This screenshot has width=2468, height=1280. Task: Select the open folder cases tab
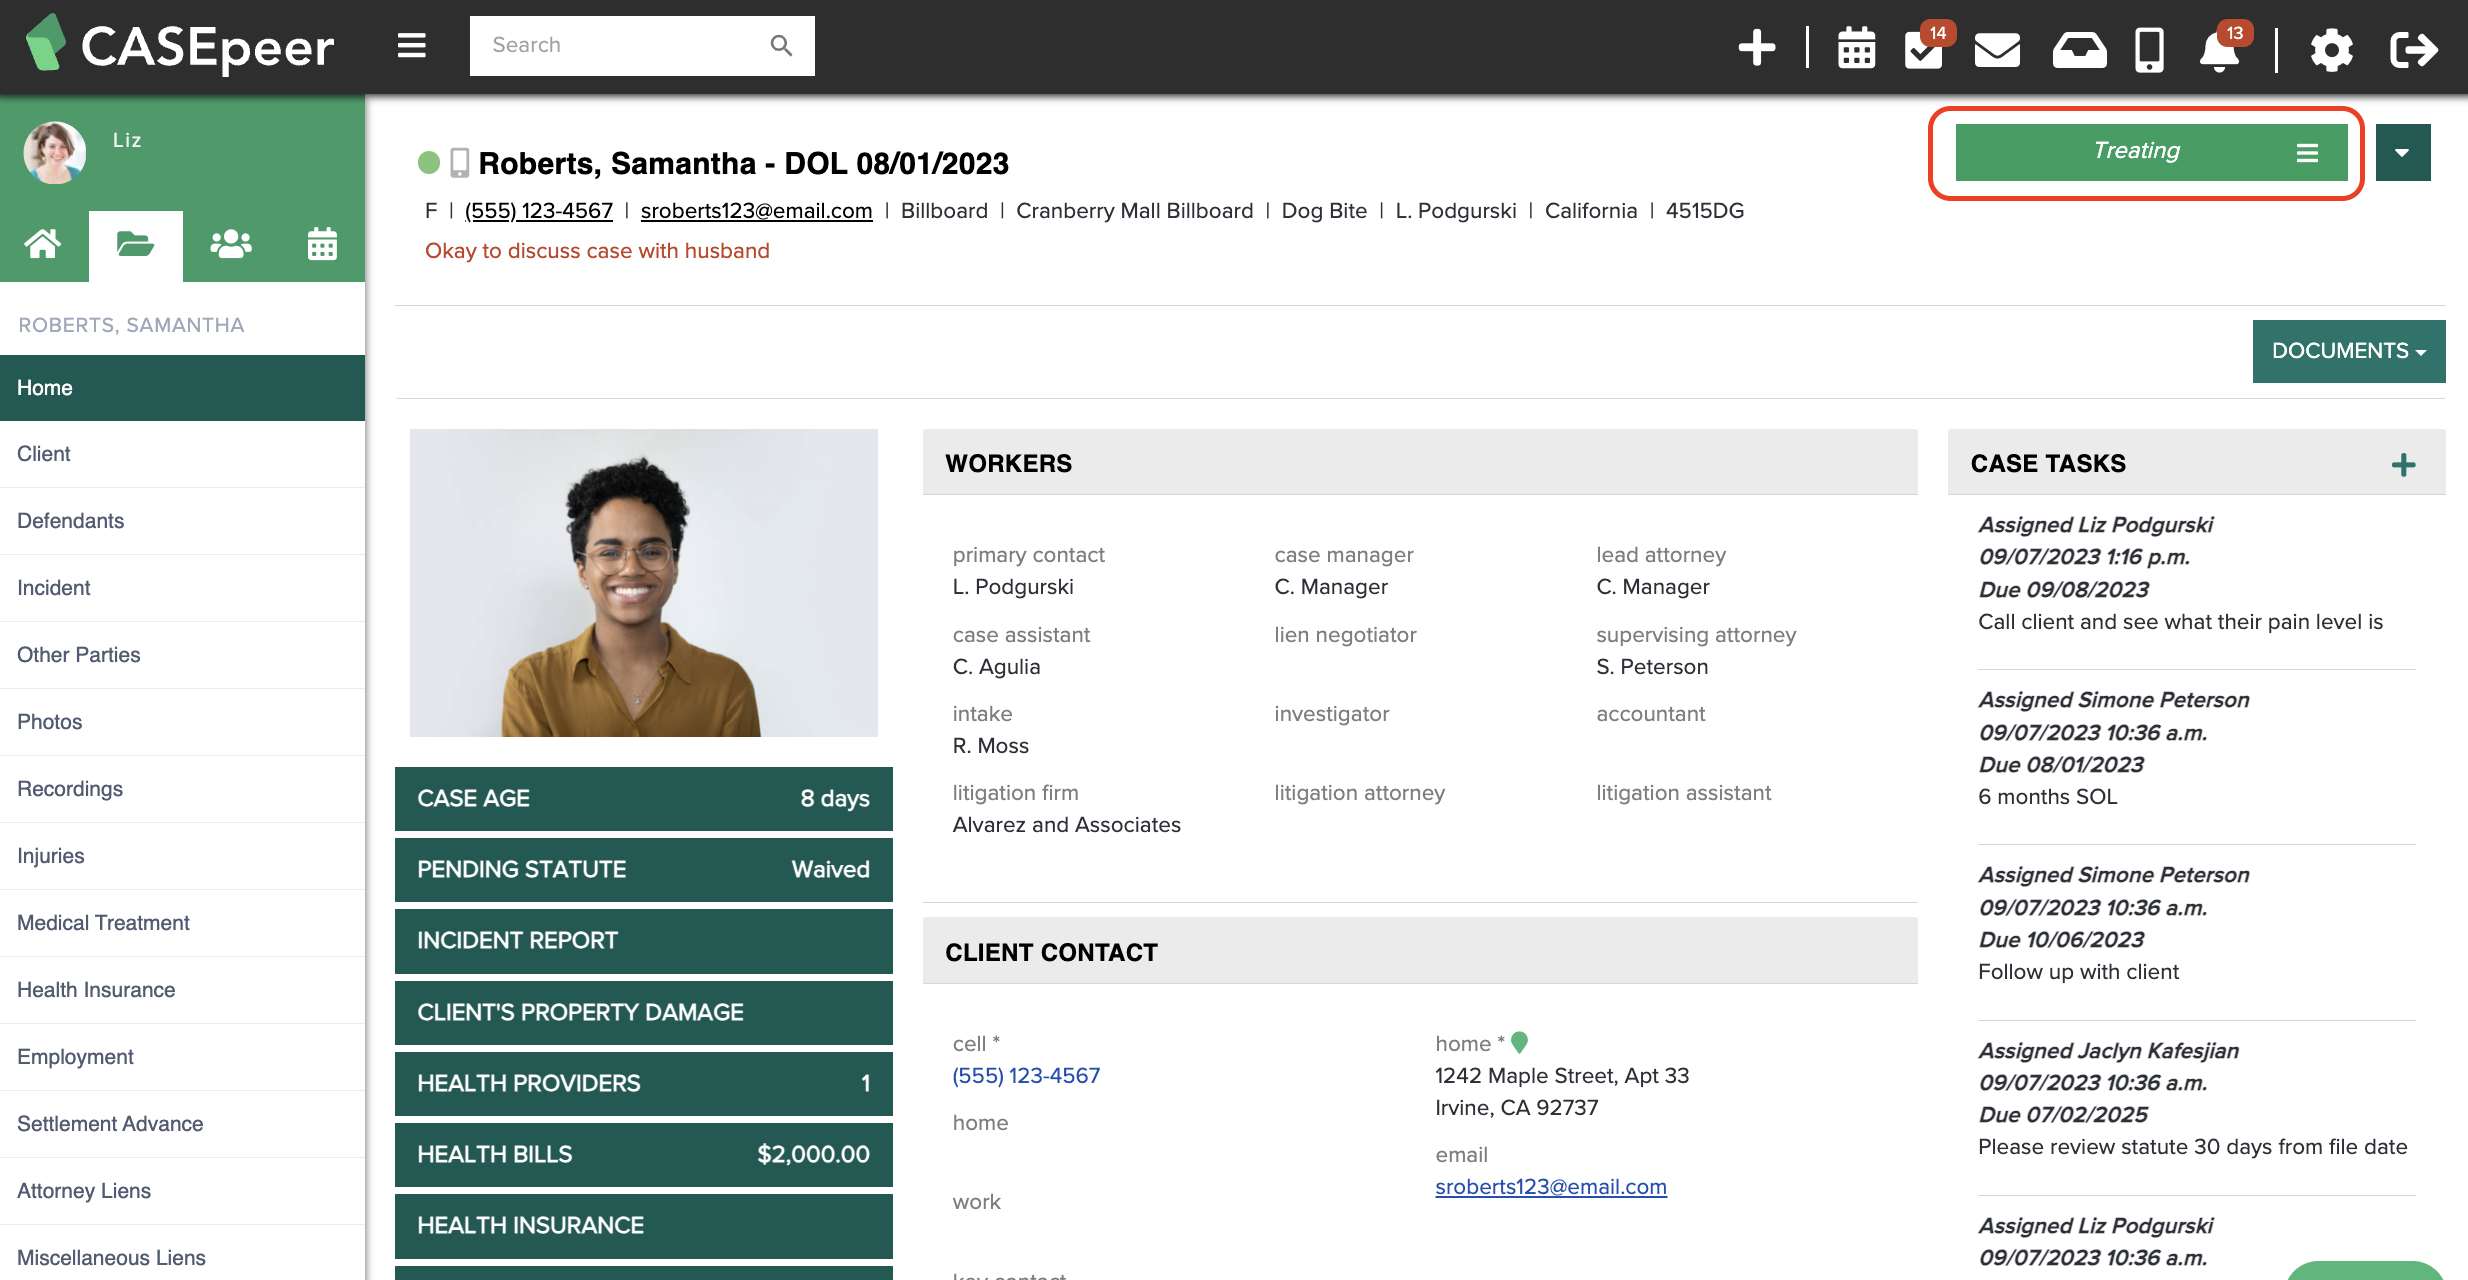pyautogui.click(x=135, y=244)
